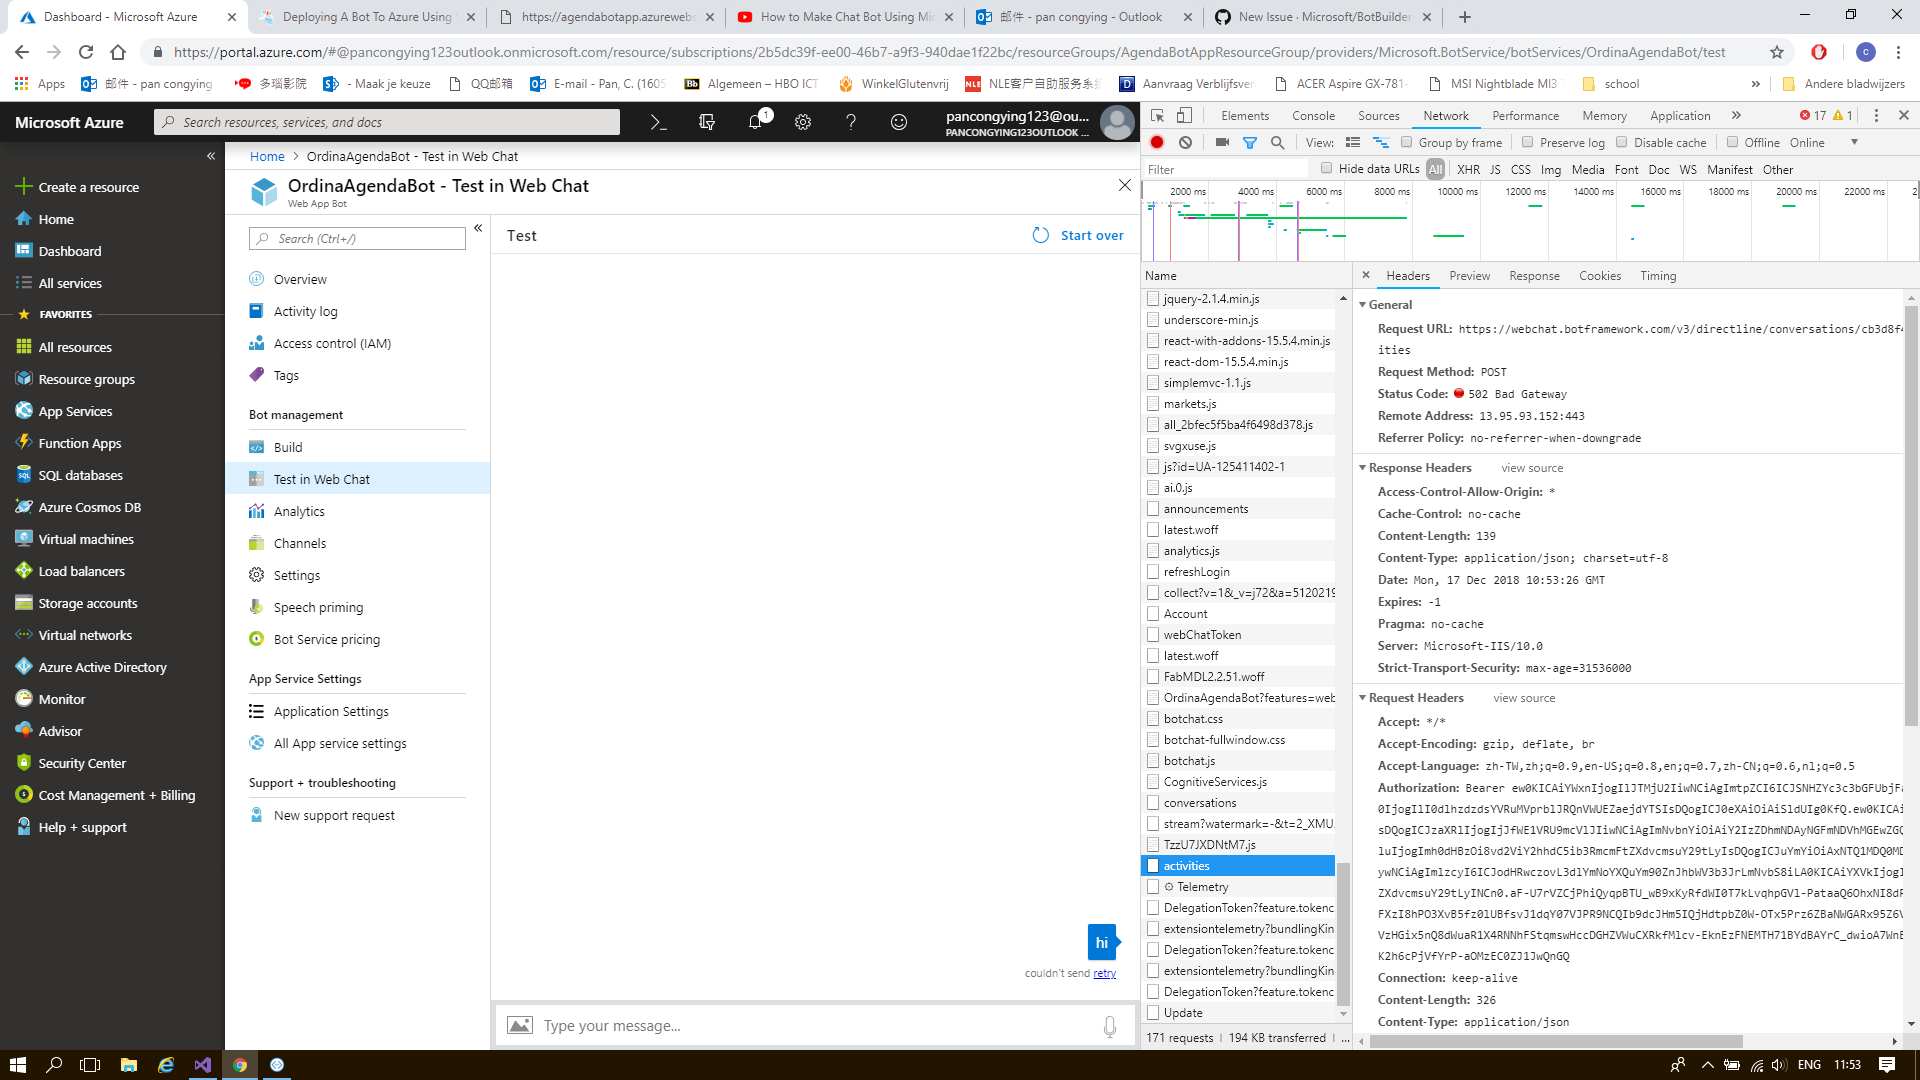Close the request details pane
This screenshot has height=1080, width=1920.
click(1366, 275)
